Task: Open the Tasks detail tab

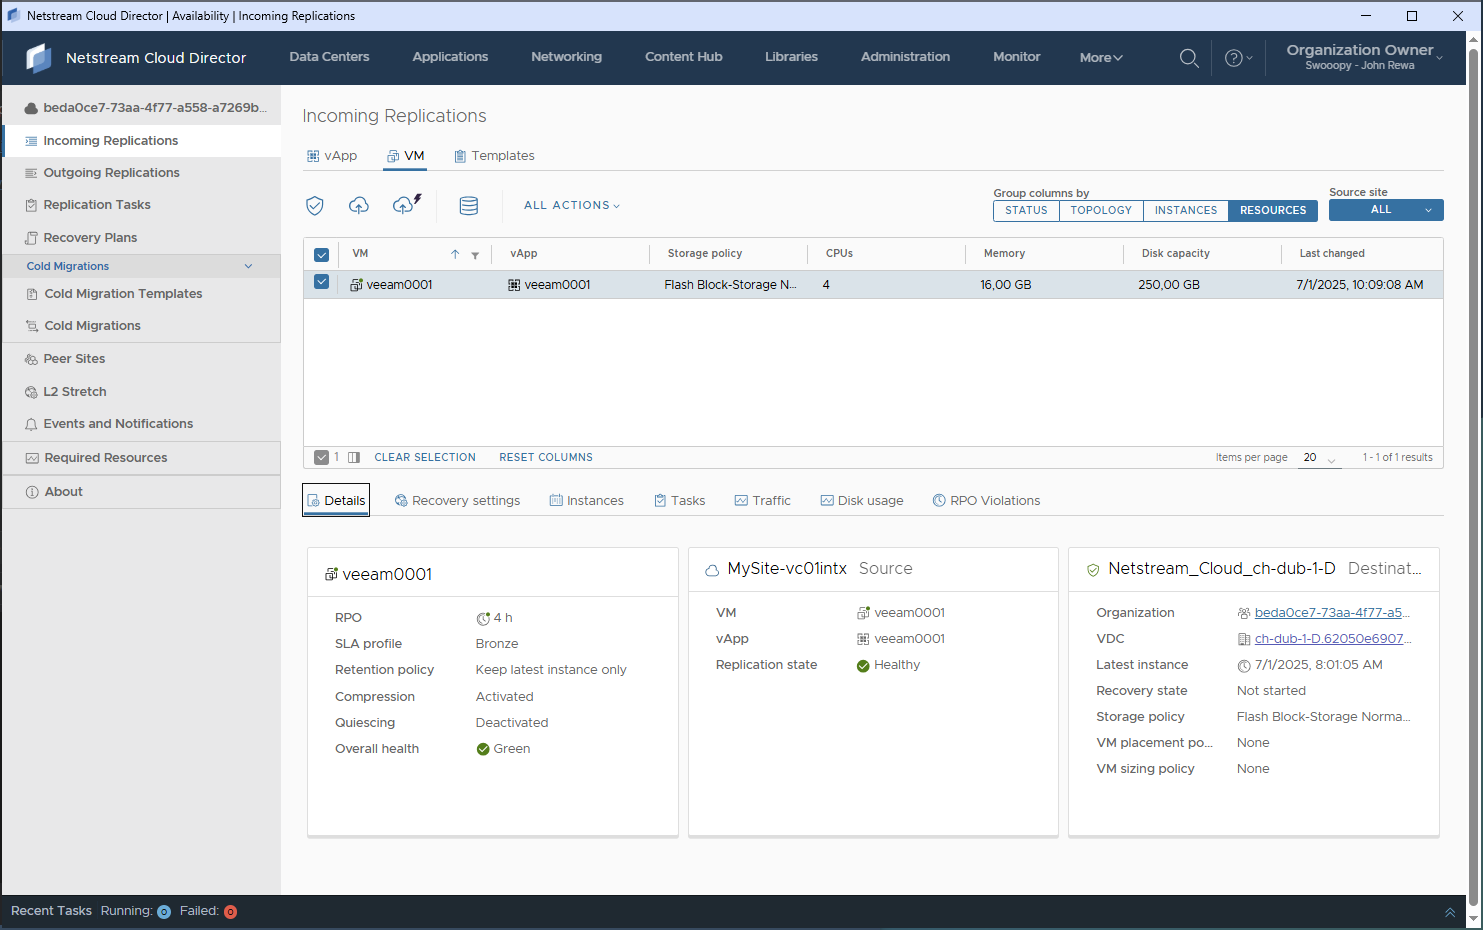Action: tap(680, 501)
